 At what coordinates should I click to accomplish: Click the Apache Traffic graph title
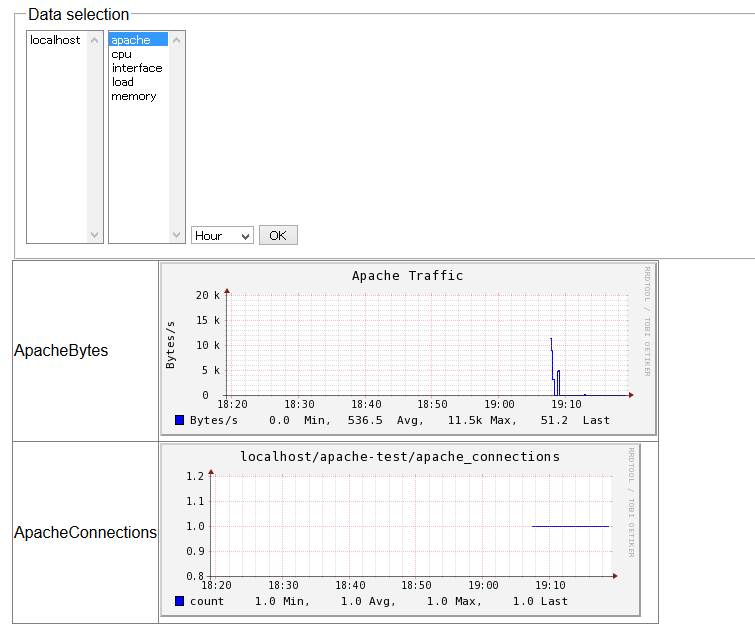coord(407,276)
